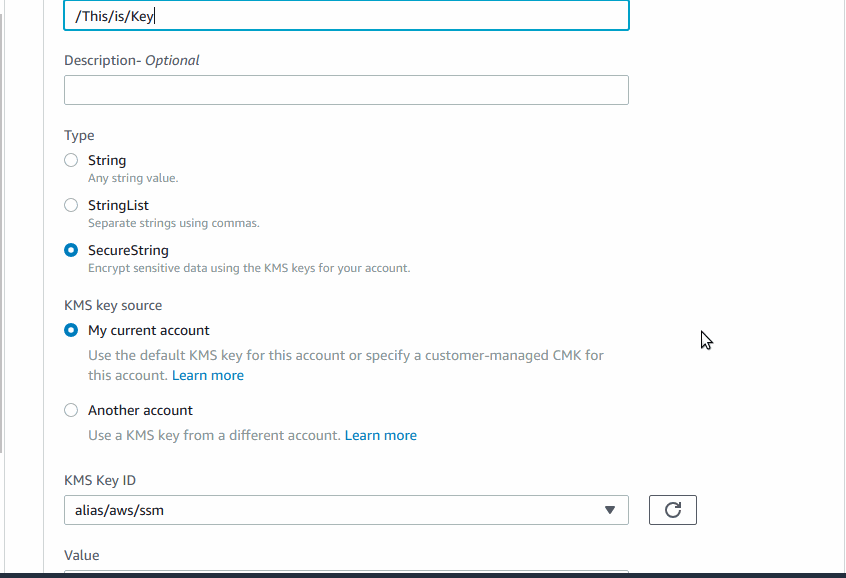Click the 'Any string value.' helper text
This screenshot has height=578, width=846.
click(133, 178)
